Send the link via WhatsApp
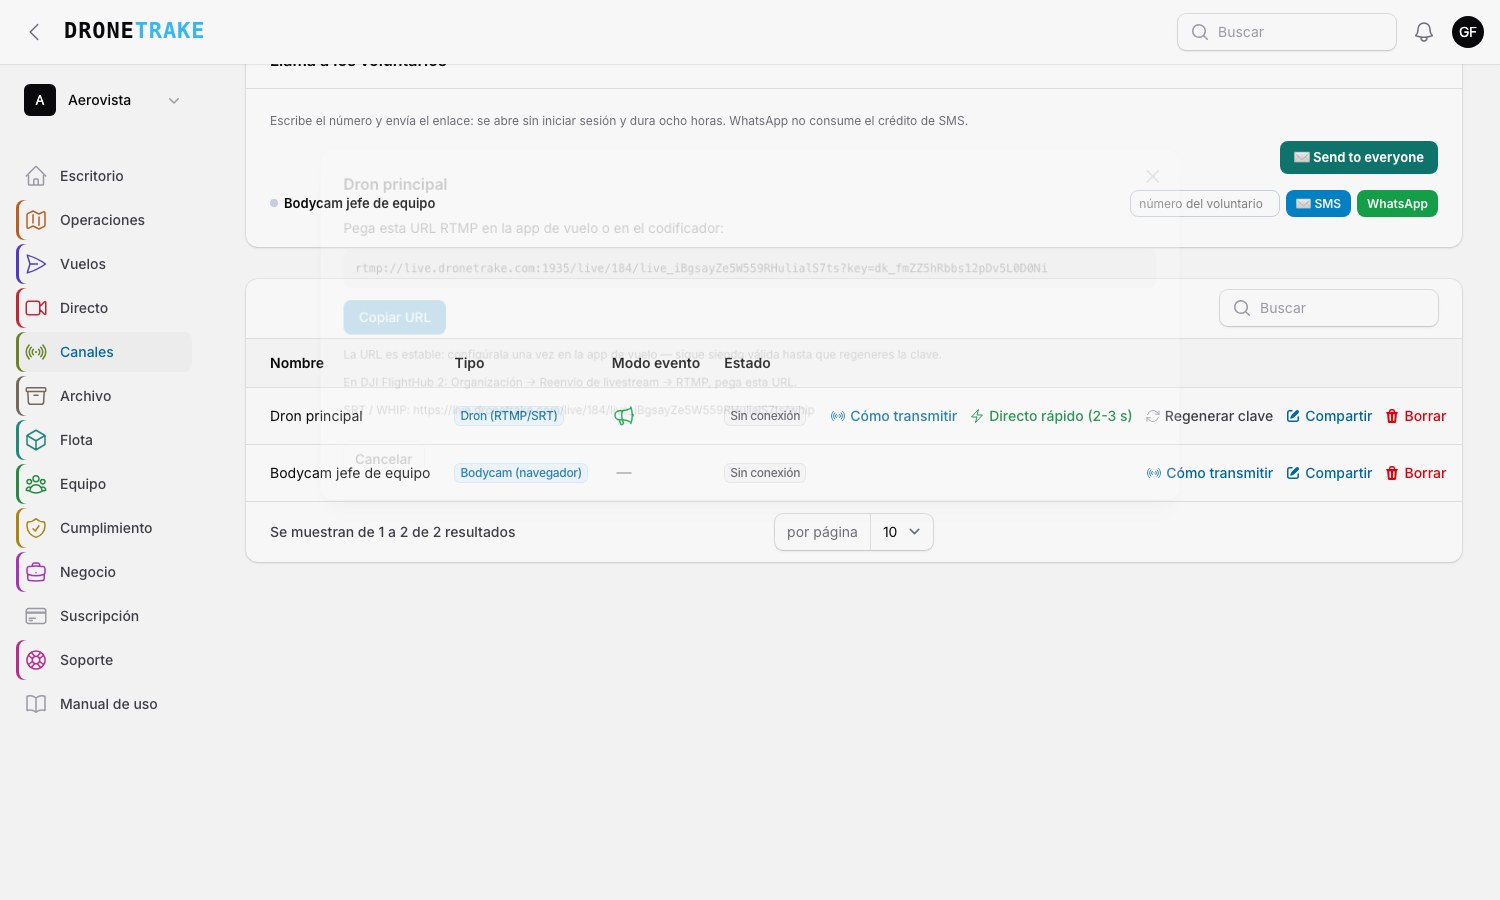Screen dimensions: 1500x900 tap(1397, 204)
